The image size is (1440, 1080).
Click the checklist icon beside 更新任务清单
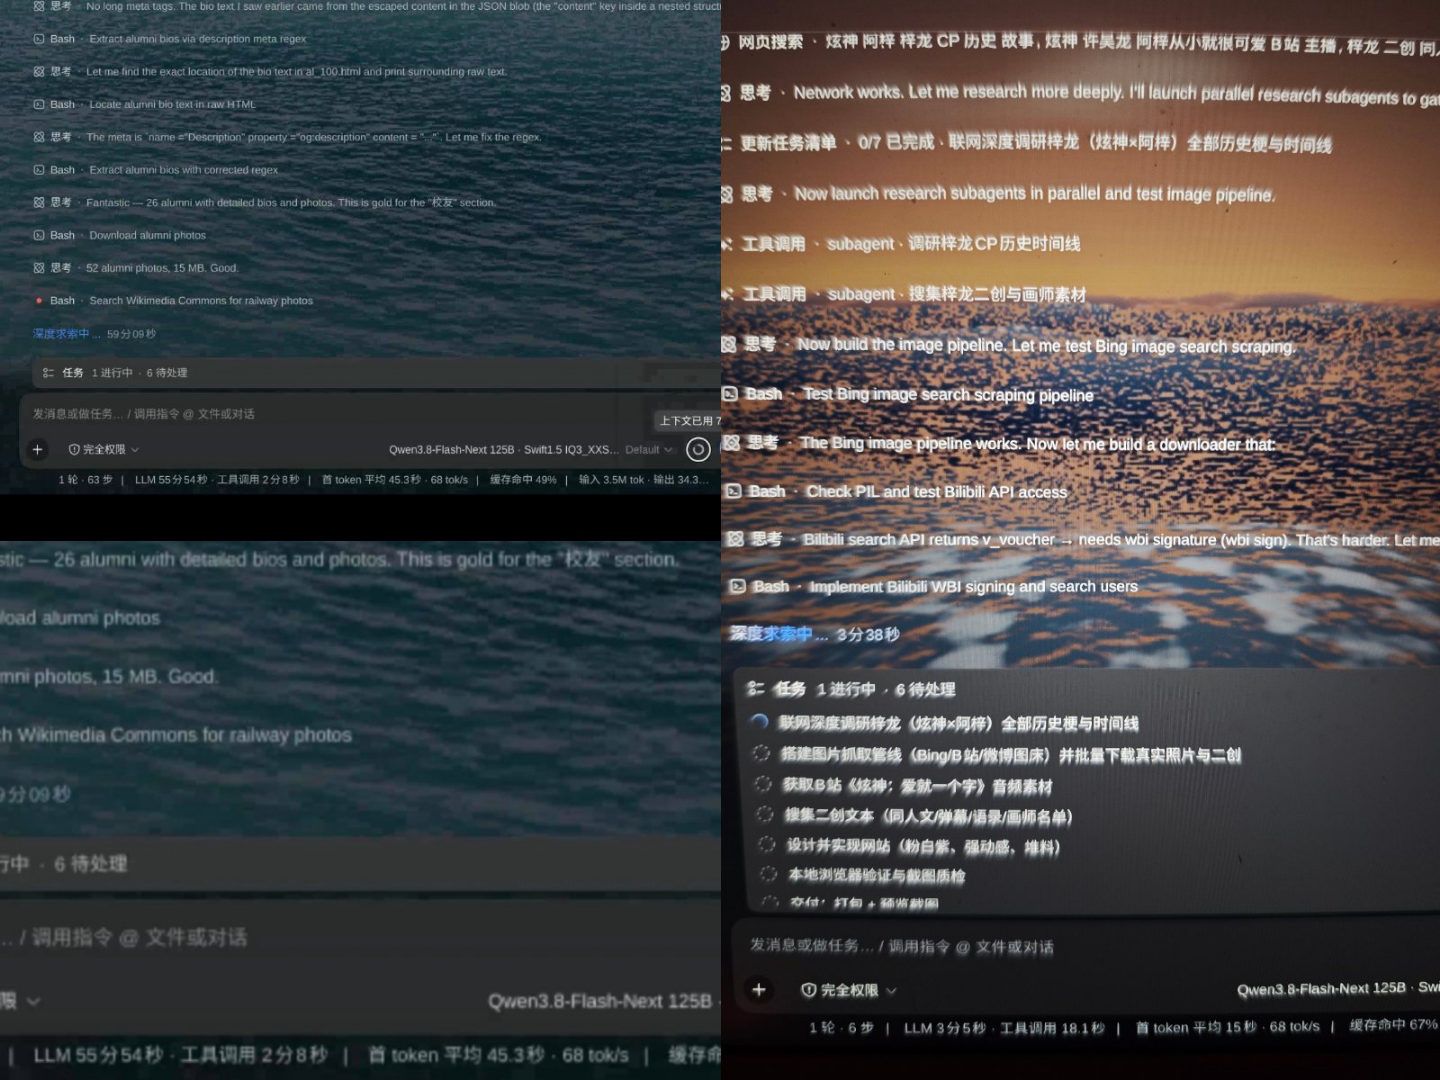click(727, 143)
